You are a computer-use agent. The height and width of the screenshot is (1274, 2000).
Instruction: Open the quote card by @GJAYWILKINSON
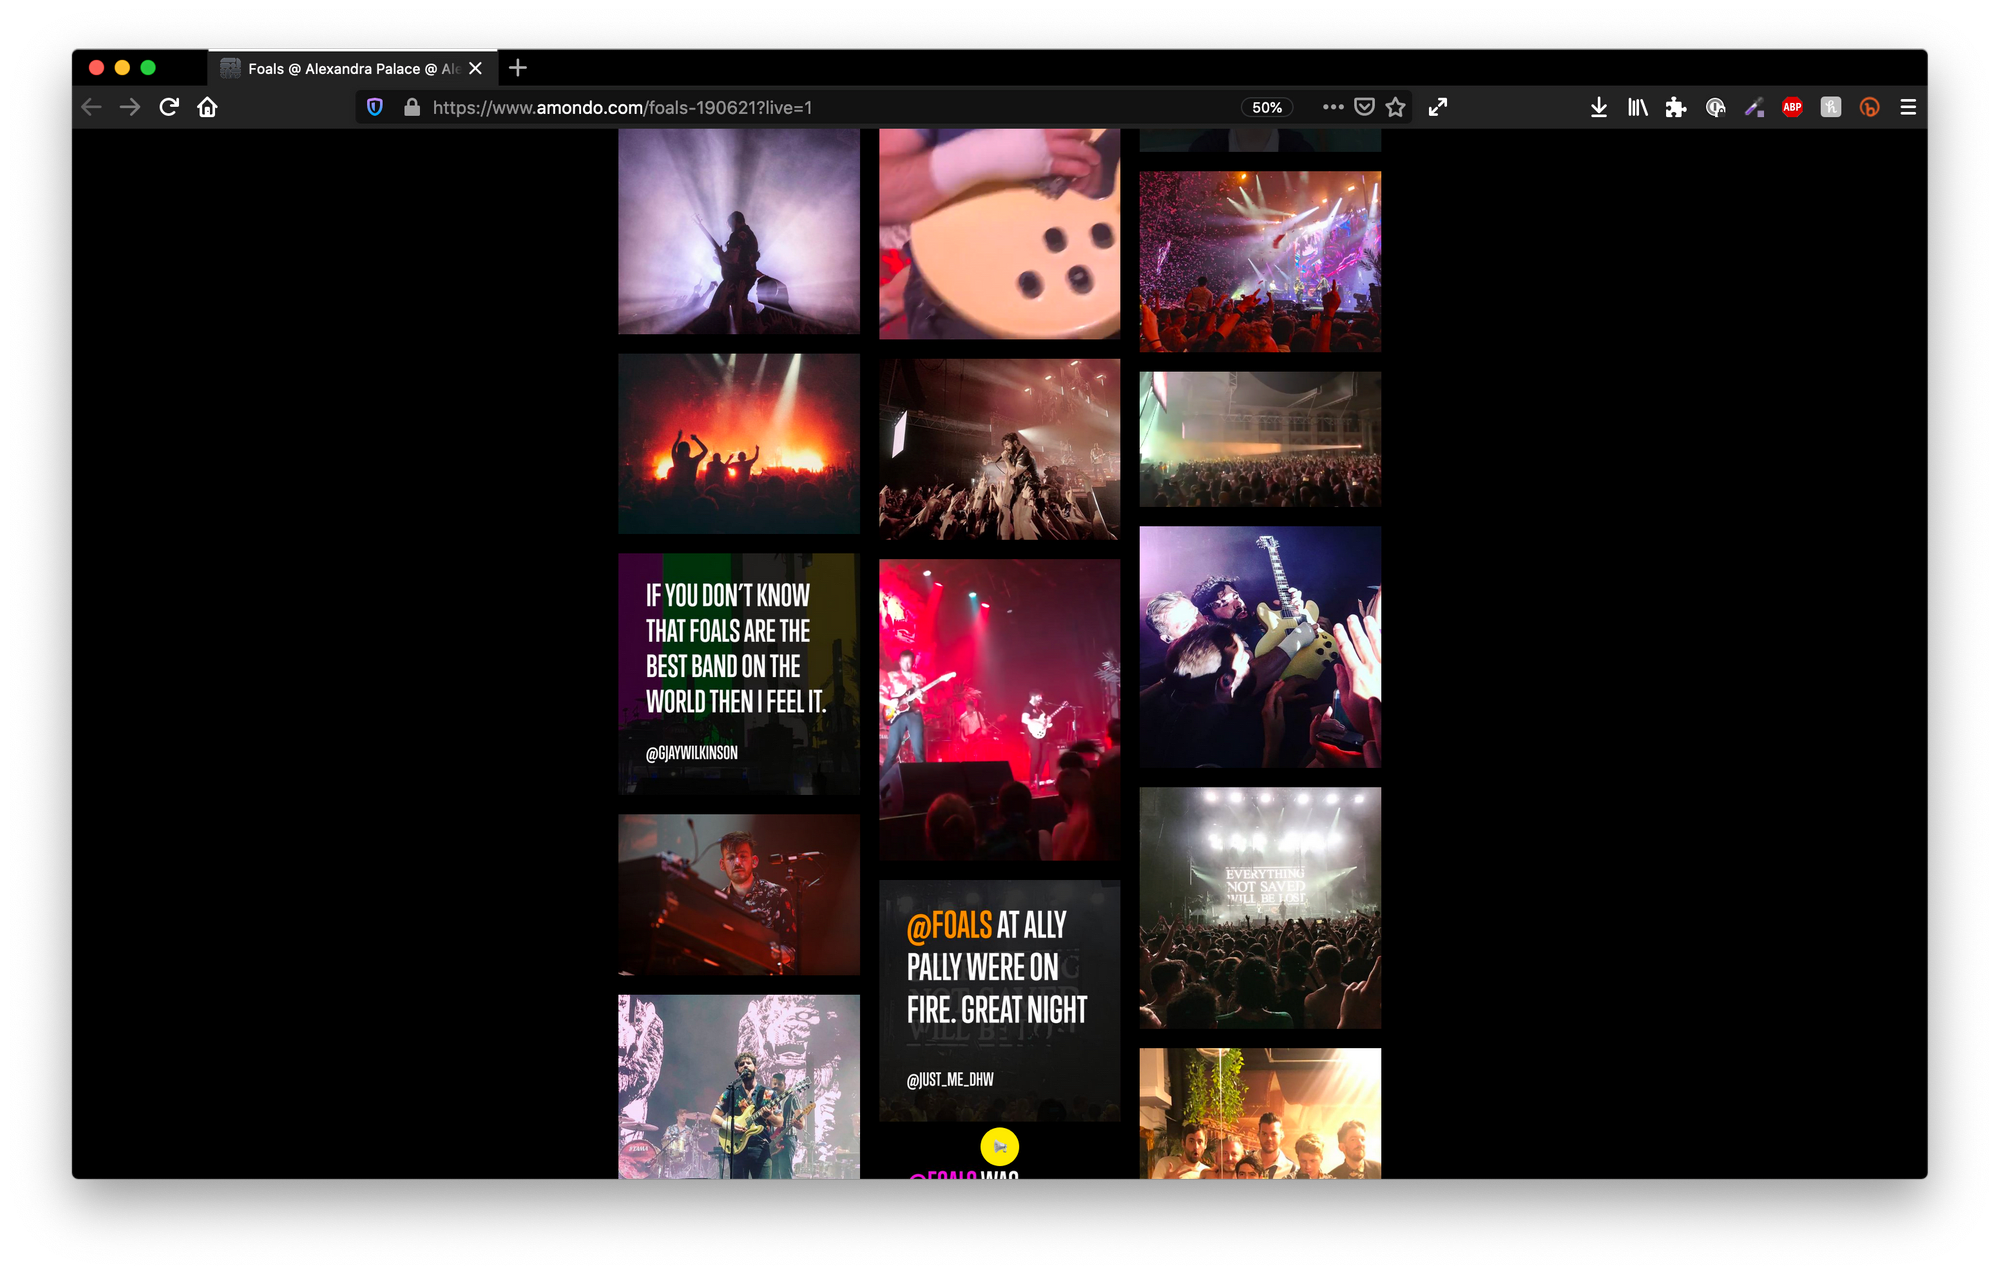pos(738,674)
